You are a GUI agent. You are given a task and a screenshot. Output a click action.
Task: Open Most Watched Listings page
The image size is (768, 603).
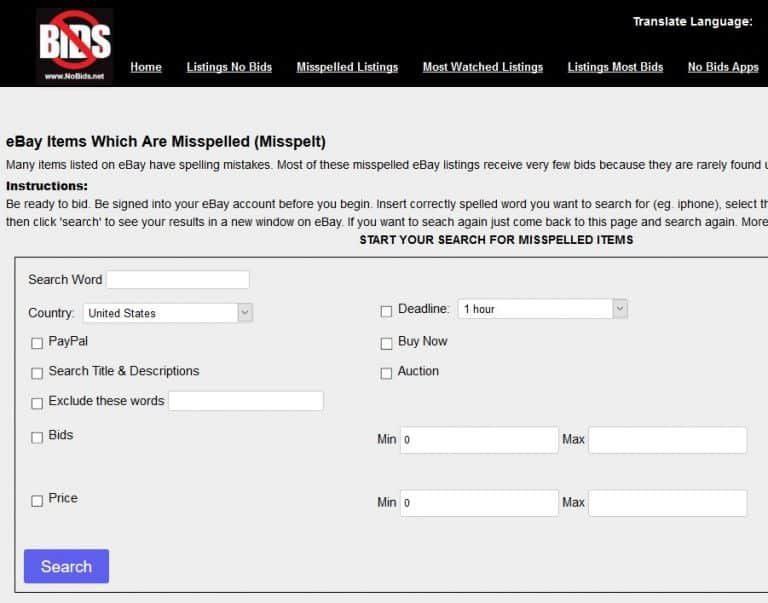point(483,67)
